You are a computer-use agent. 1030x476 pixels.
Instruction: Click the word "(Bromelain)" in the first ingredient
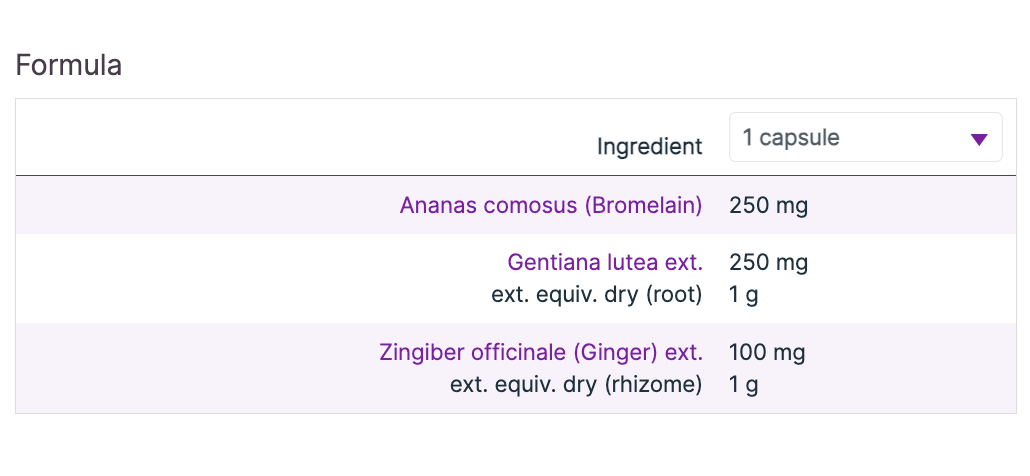pos(644,206)
